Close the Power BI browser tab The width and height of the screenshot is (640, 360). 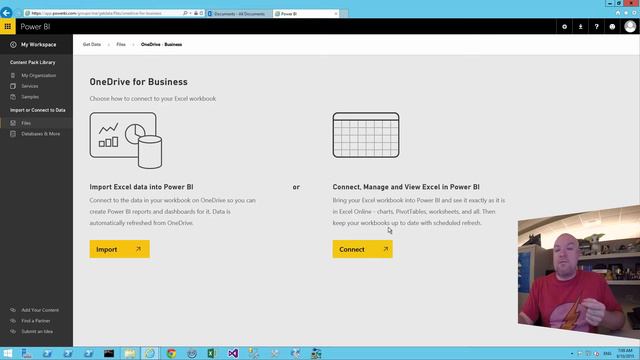coord(336,13)
